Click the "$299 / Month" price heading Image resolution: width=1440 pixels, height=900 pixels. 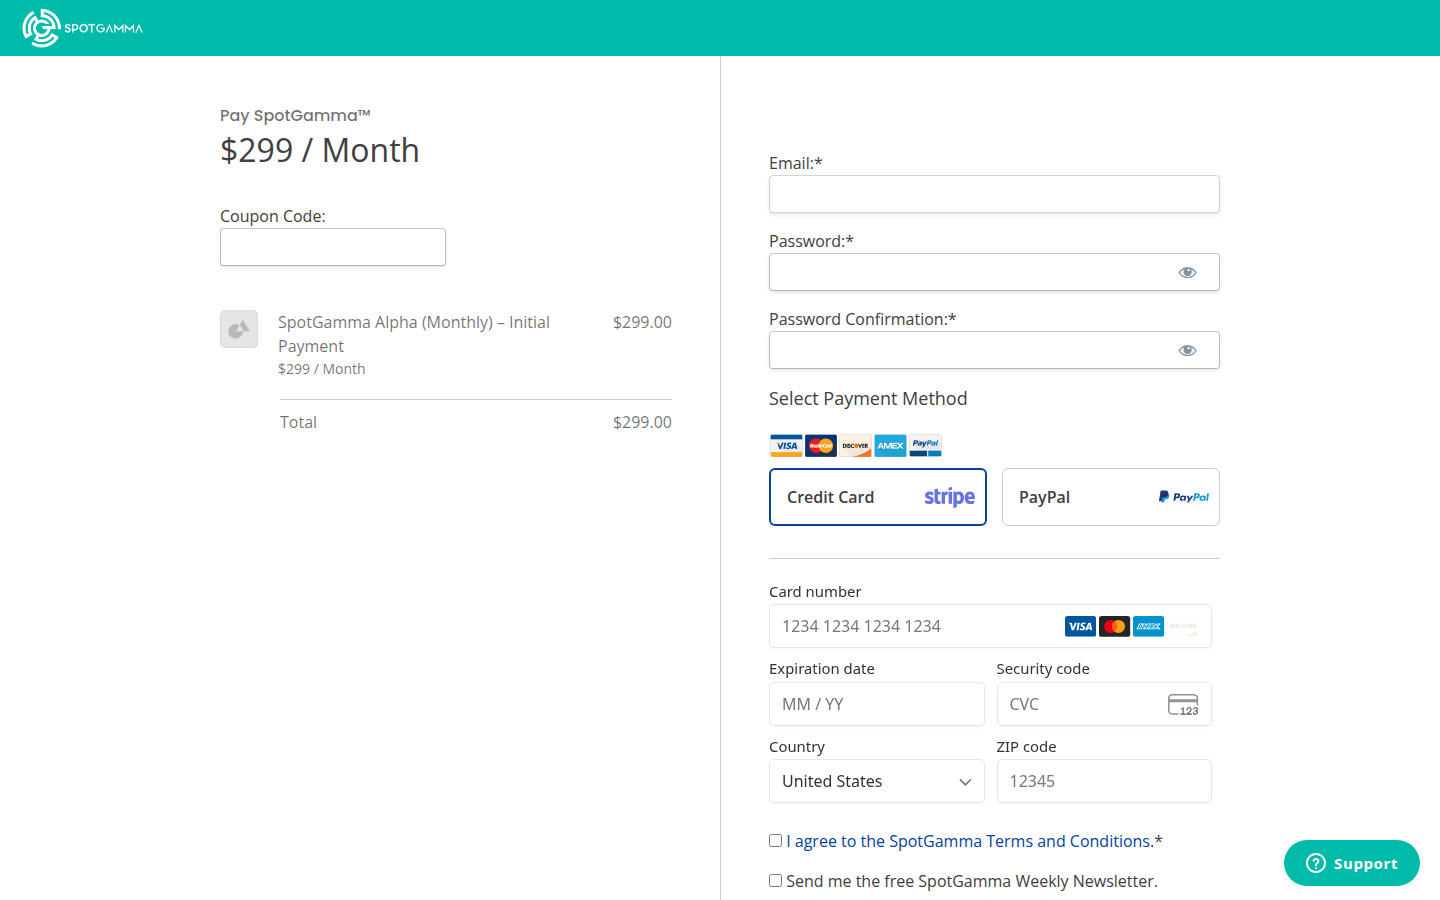(320, 150)
